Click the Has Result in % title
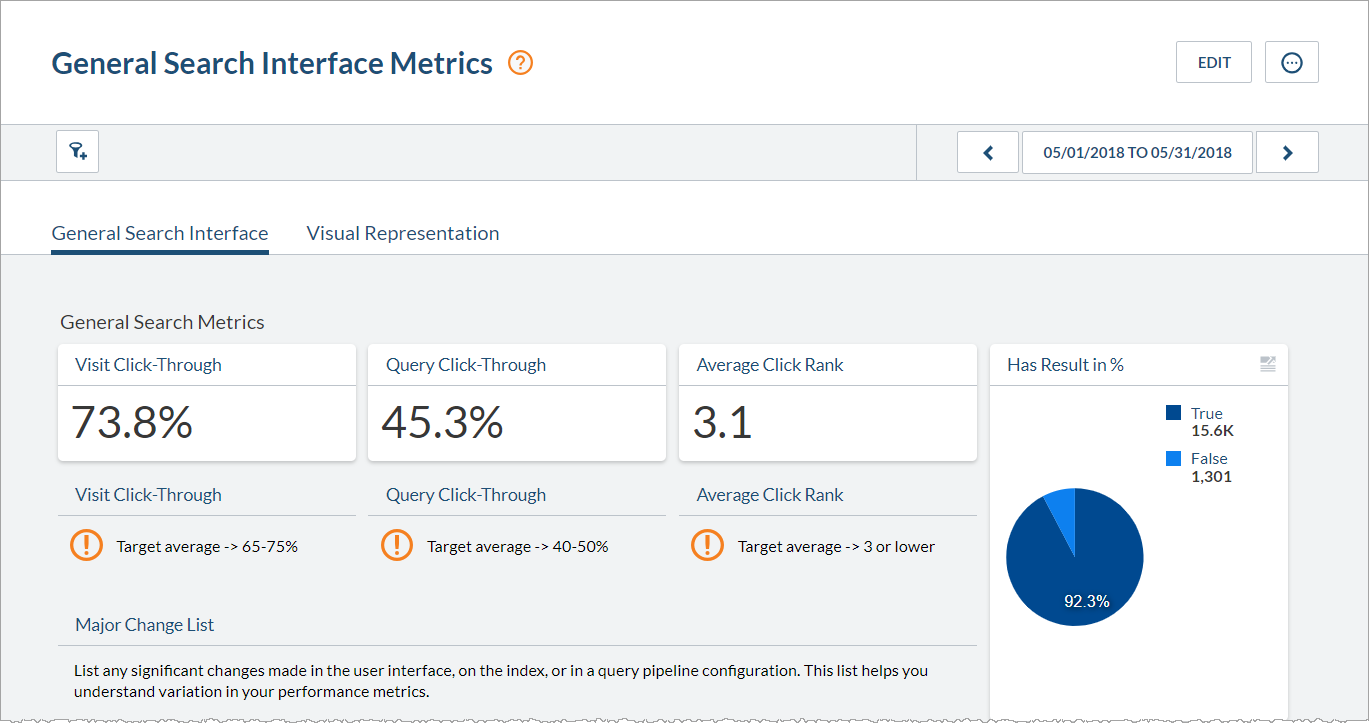Image resolution: width=1369 pixels, height=725 pixels. click(x=1065, y=365)
